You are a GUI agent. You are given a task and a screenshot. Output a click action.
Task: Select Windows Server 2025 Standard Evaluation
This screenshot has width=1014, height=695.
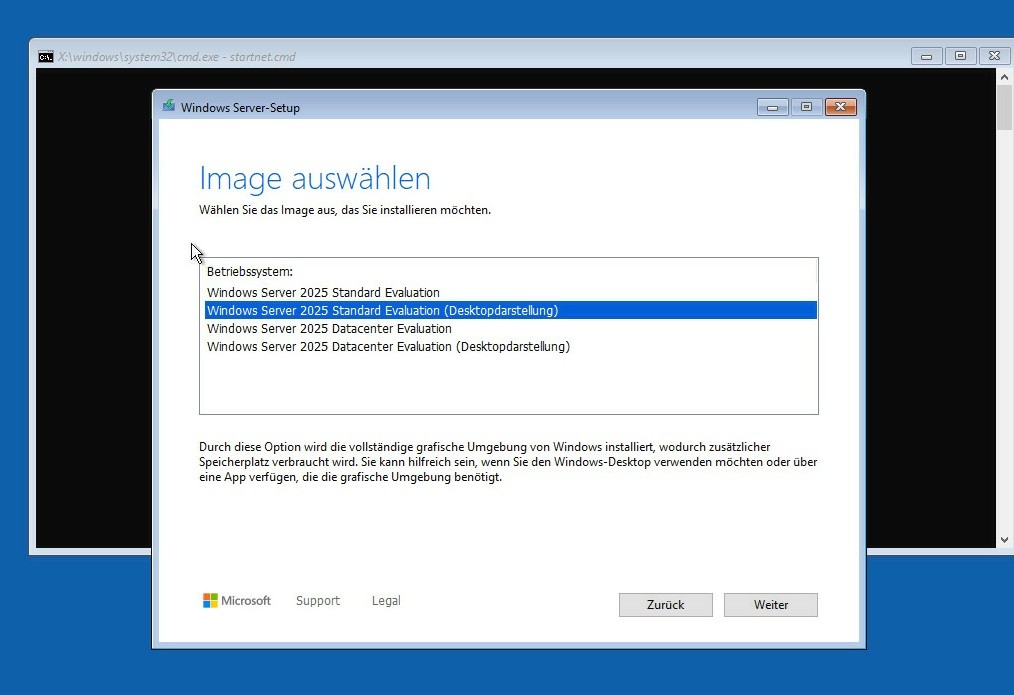tap(510, 292)
